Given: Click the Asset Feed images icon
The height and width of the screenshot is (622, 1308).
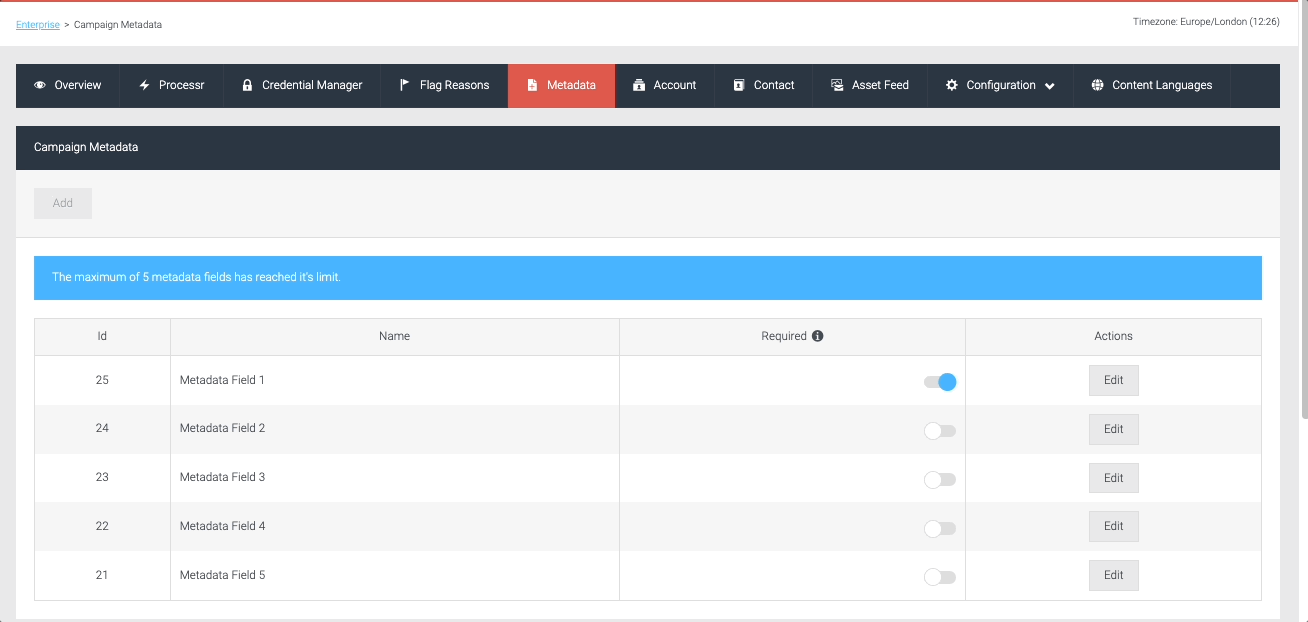Looking at the screenshot, I should (837, 86).
